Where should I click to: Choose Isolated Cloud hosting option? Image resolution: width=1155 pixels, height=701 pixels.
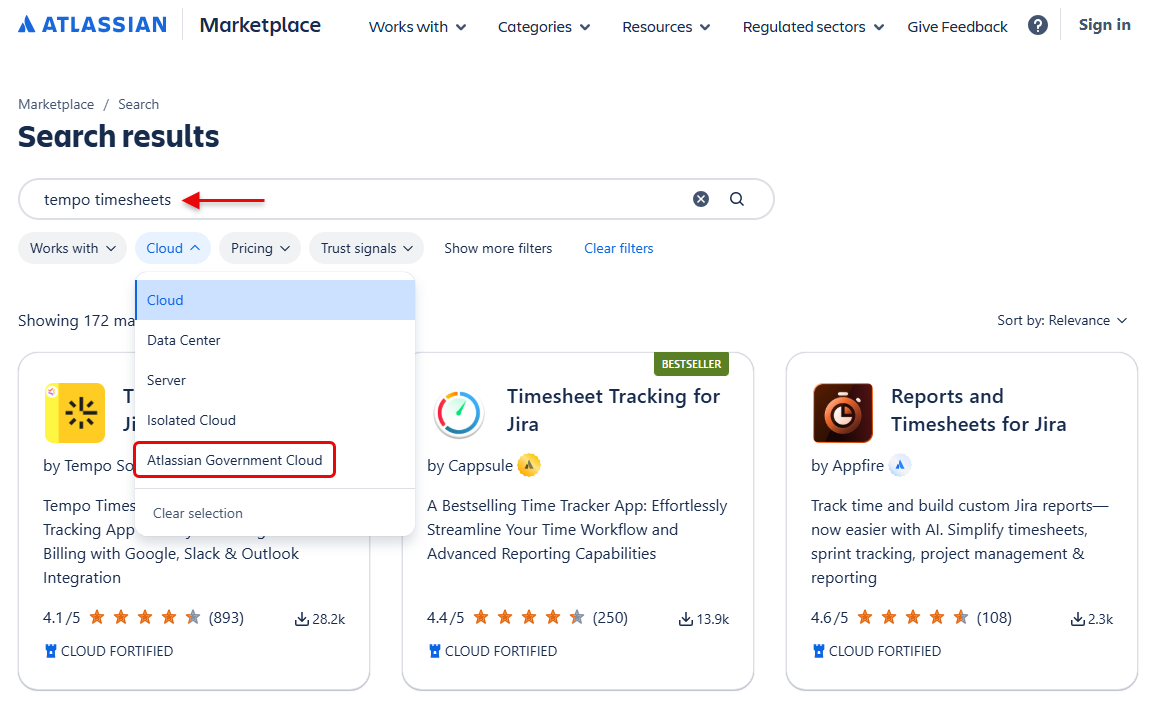tap(275, 420)
